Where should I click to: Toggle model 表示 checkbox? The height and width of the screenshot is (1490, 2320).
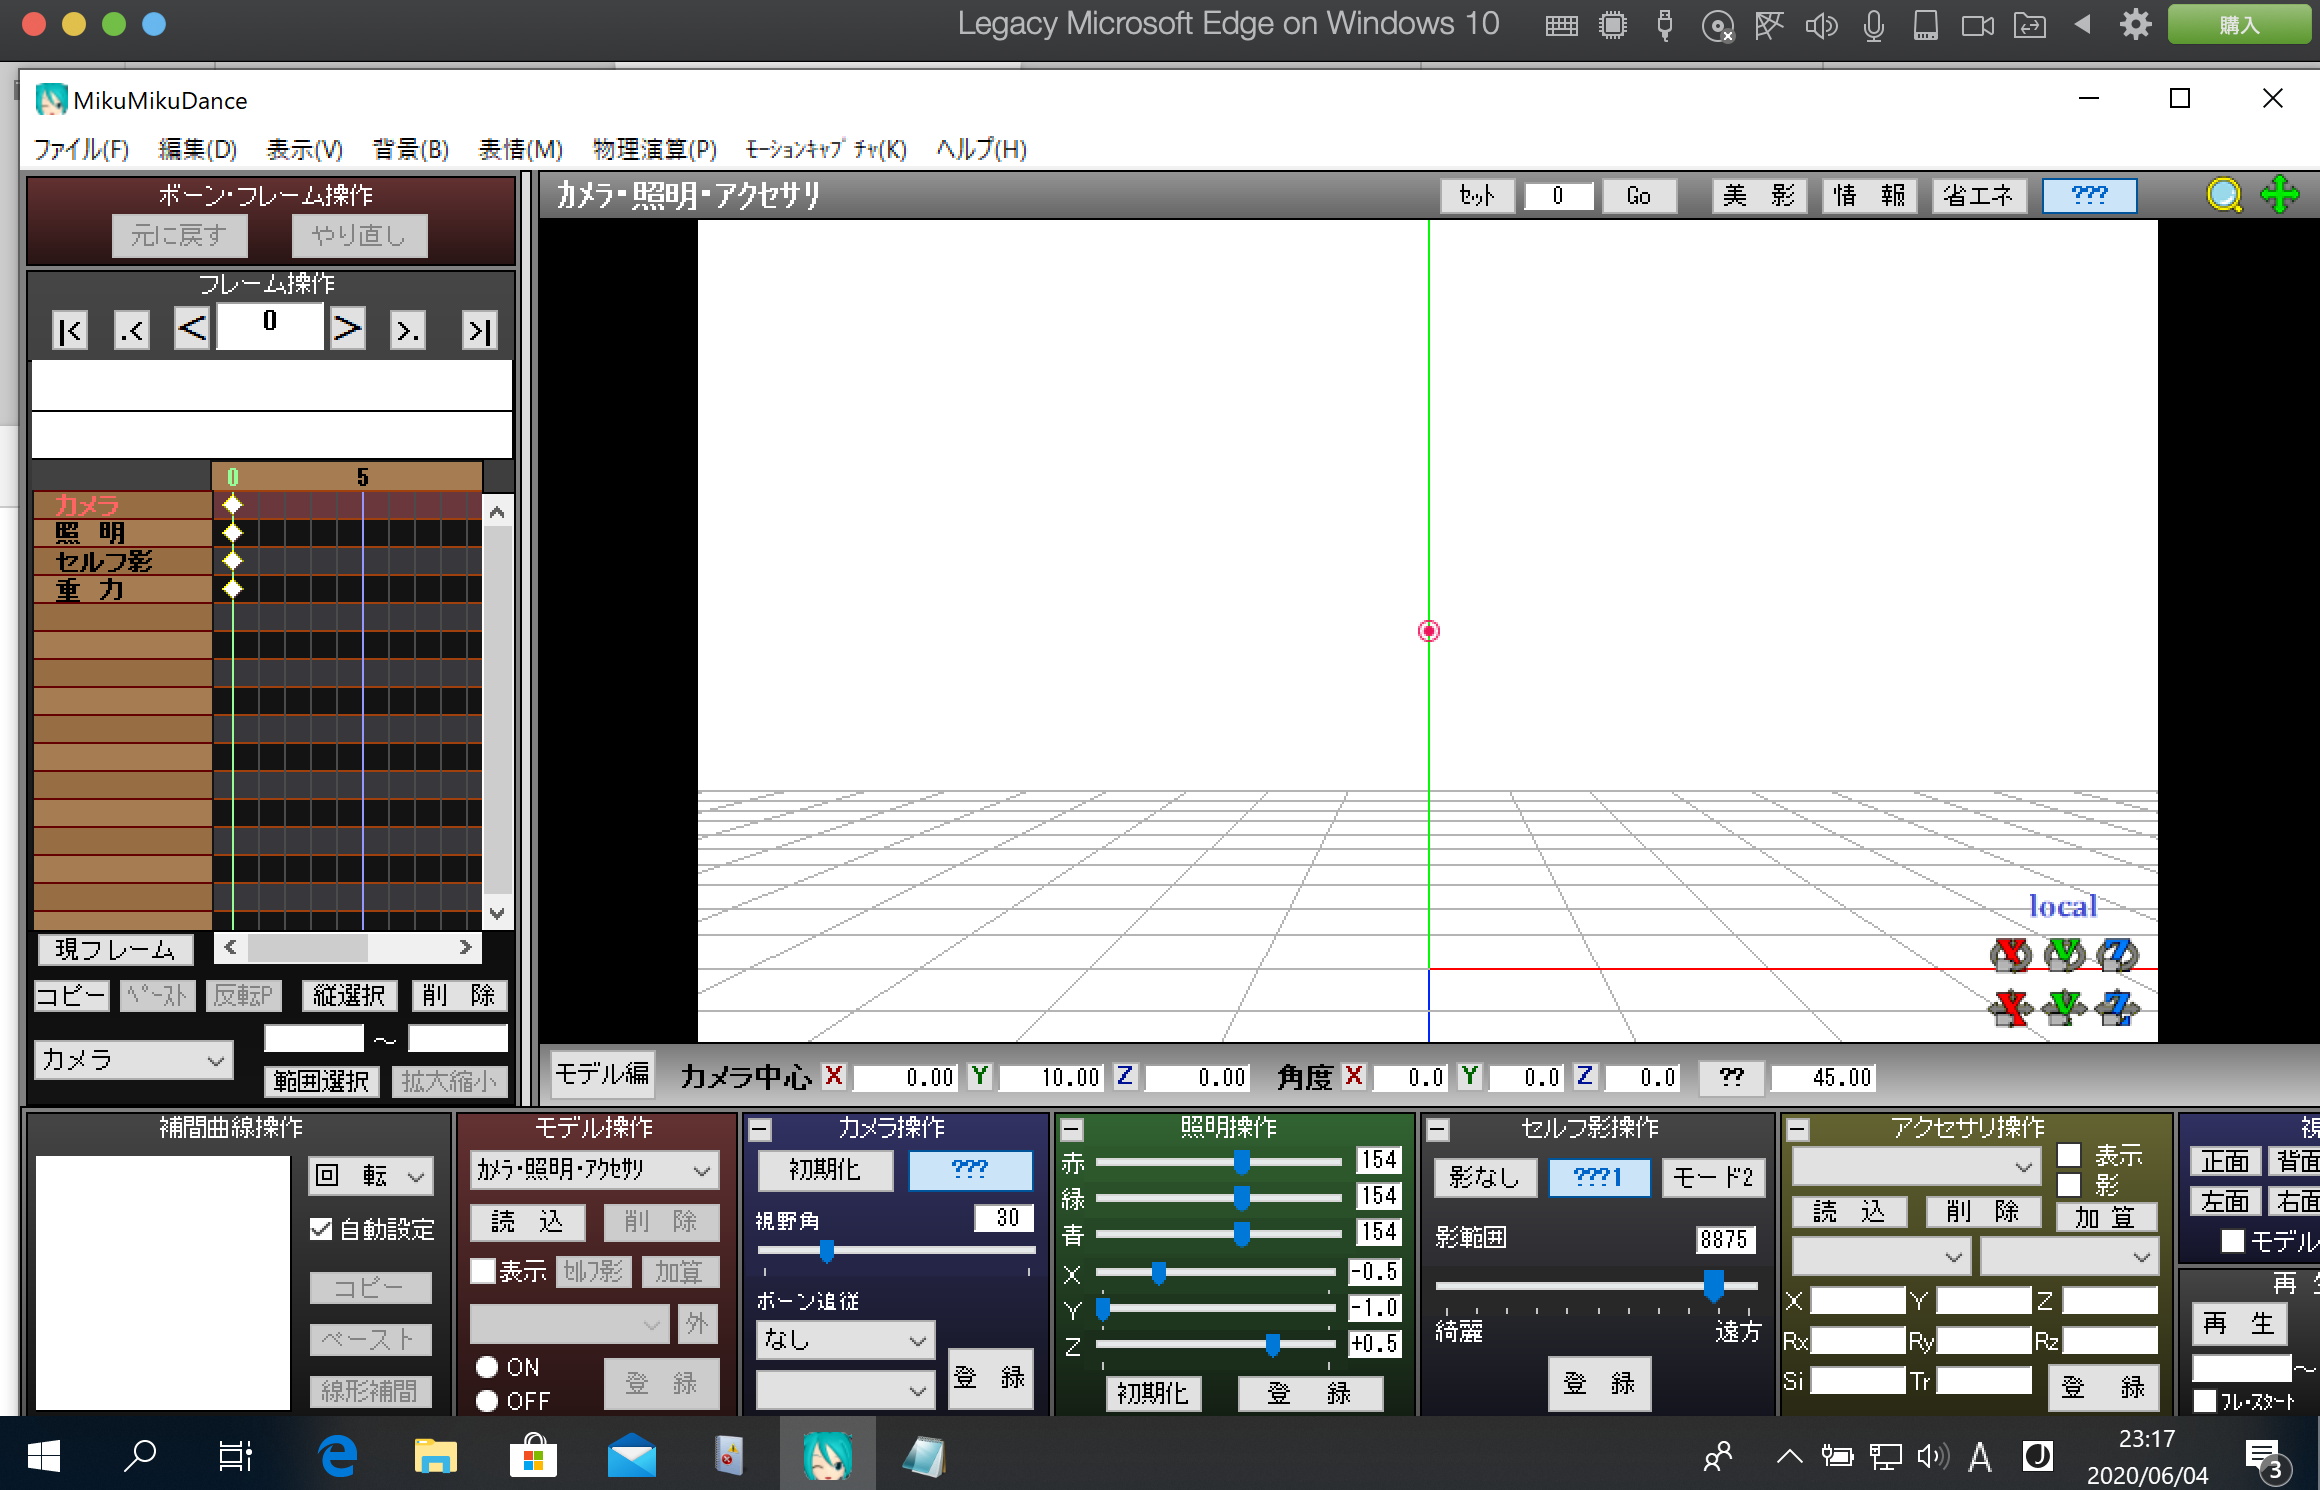pyautogui.click(x=484, y=1271)
